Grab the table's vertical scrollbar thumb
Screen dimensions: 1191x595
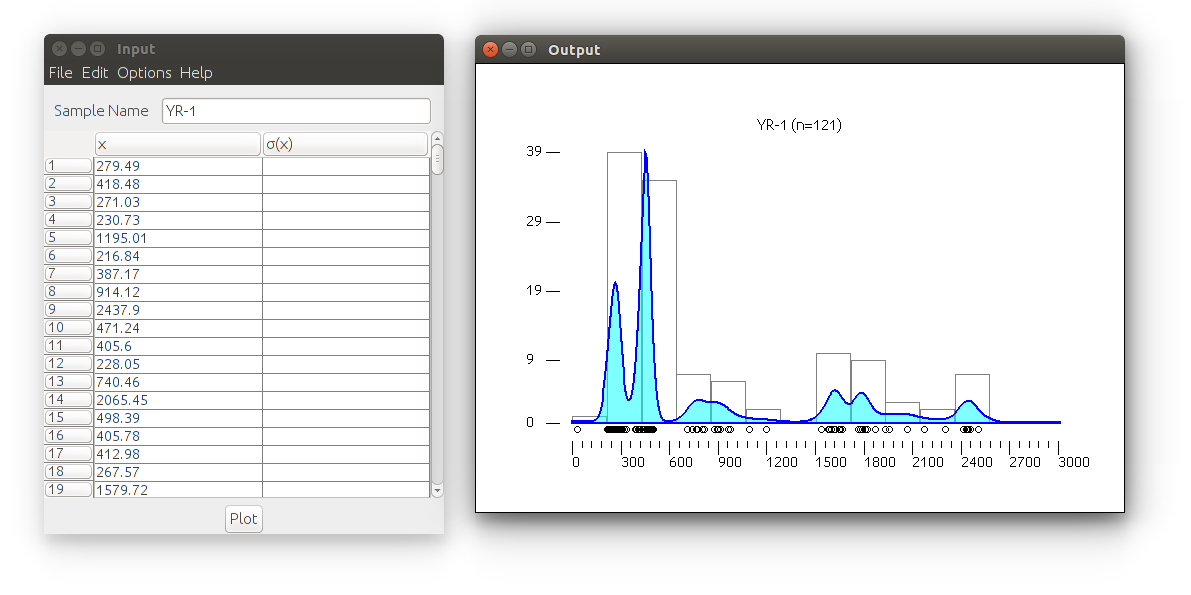tap(437, 160)
